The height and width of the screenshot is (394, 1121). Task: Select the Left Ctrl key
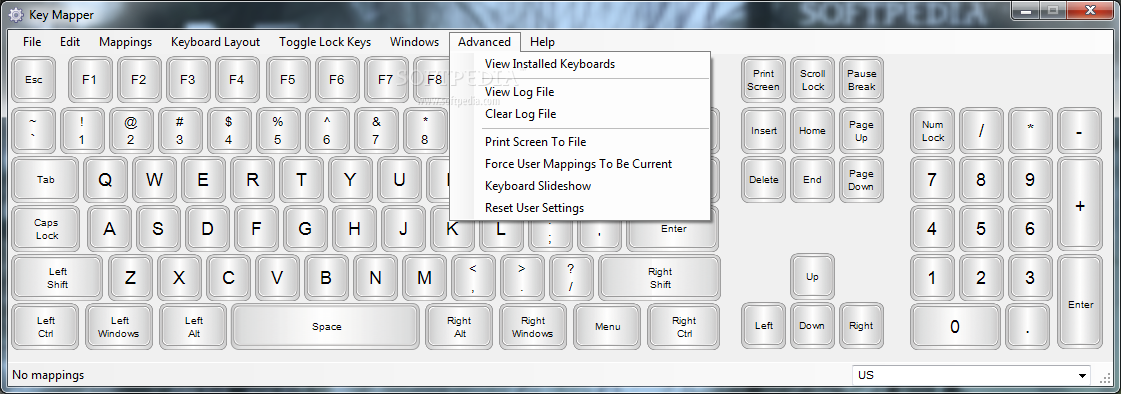coord(46,327)
